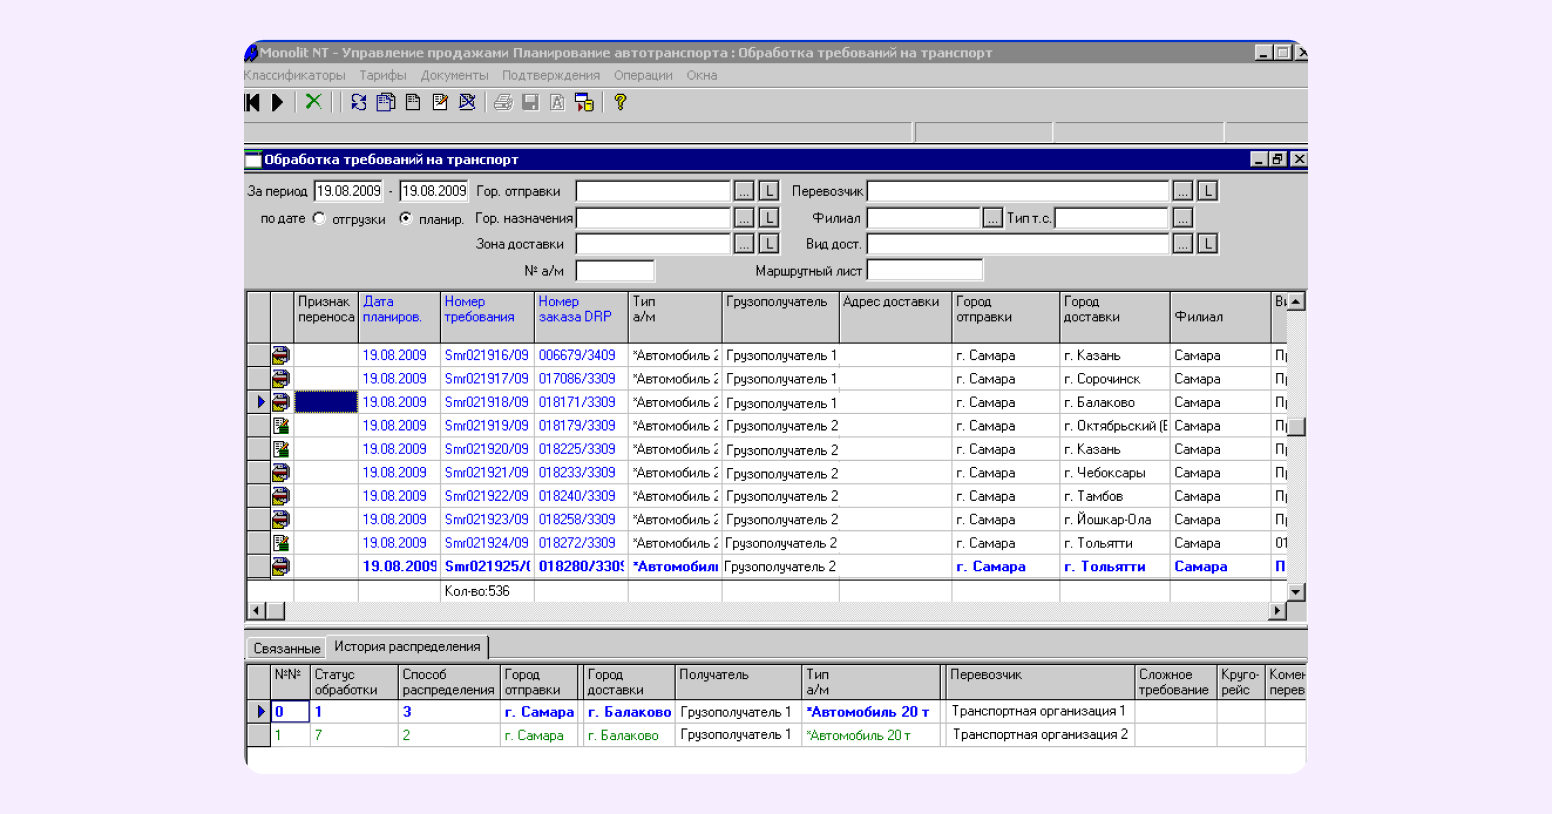
Task: Open the Окна menu
Action: [702, 75]
